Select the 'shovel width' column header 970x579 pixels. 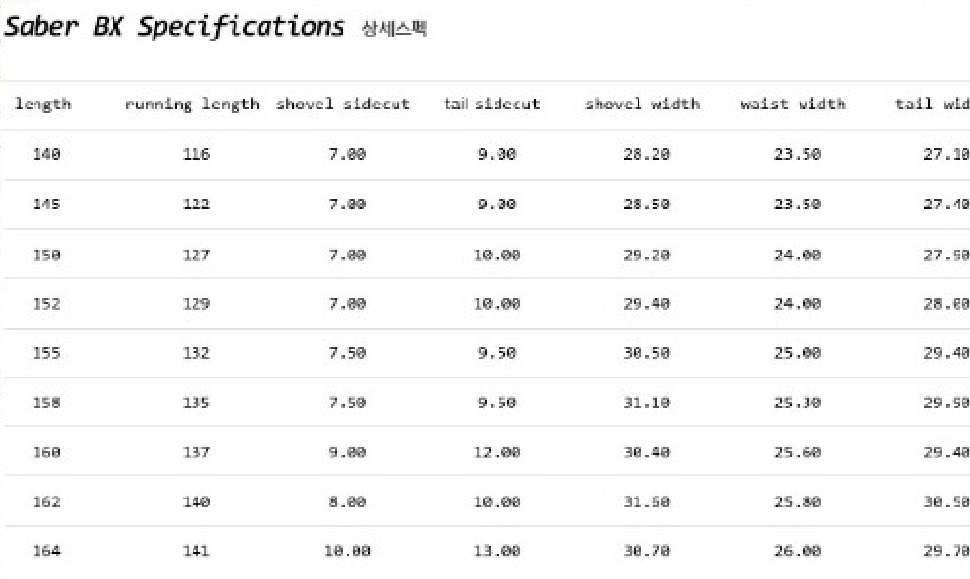pyautogui.click(x=643, y=103)
